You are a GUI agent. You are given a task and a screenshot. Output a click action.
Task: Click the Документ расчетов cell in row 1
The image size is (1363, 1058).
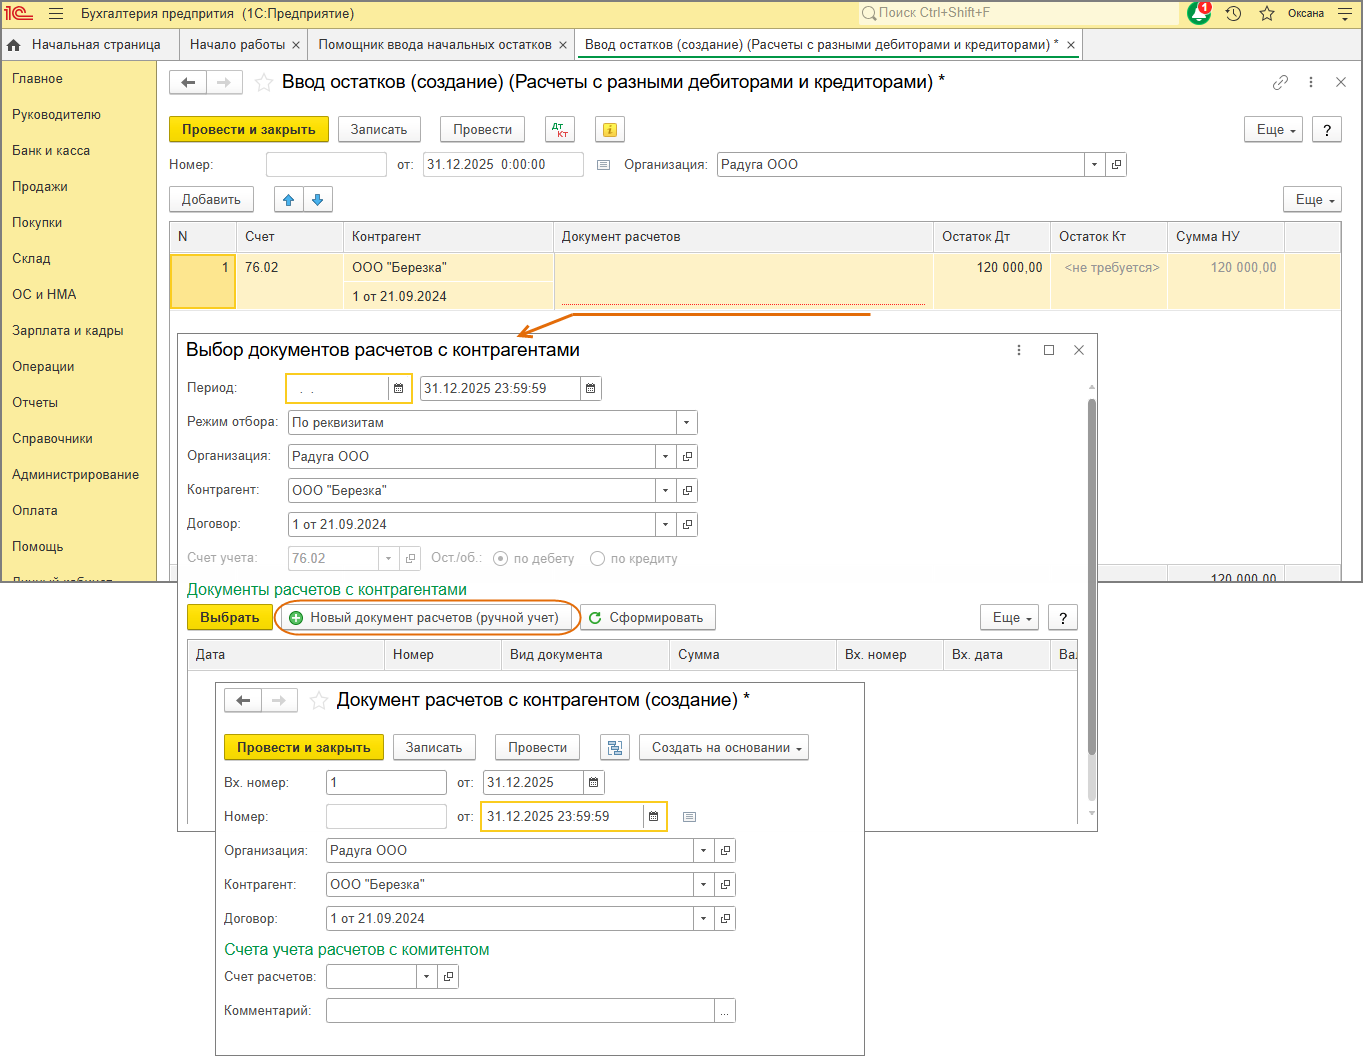pyautogui.click(x=743, y=282)
